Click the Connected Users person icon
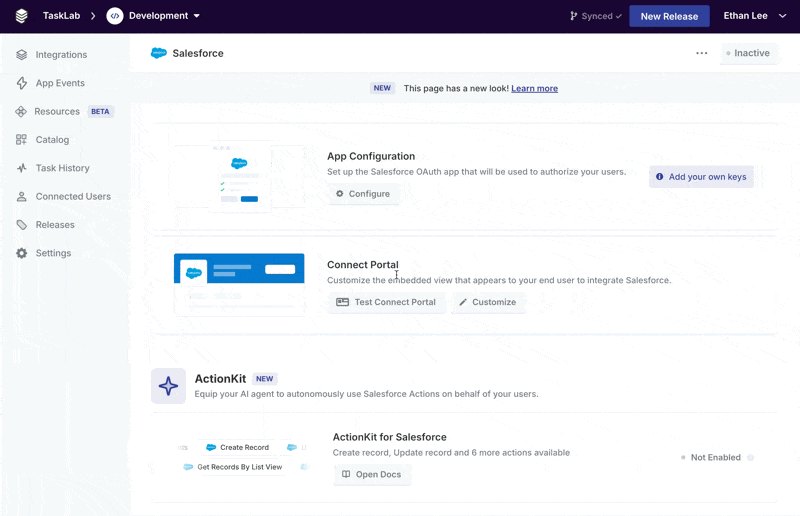The width and height of the screenshot is (800, 516). click(x=21, y=196)
